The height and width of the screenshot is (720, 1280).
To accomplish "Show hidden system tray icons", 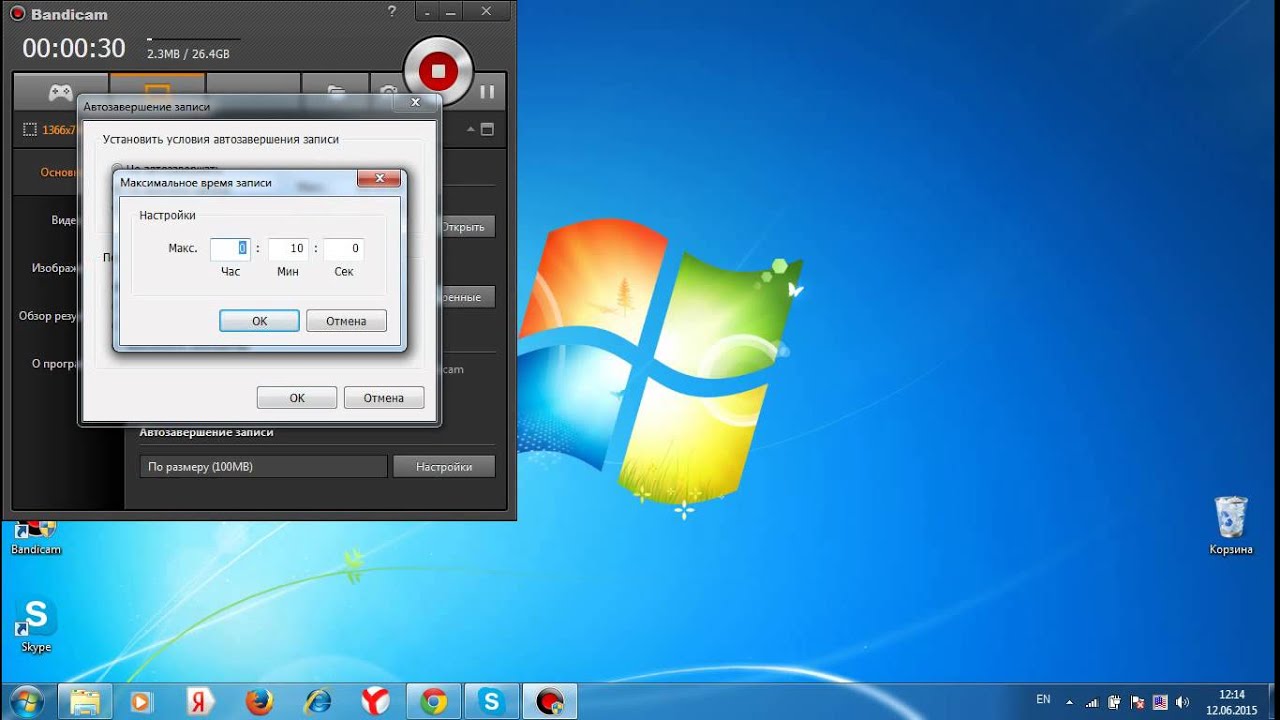I will [1070, 701].
